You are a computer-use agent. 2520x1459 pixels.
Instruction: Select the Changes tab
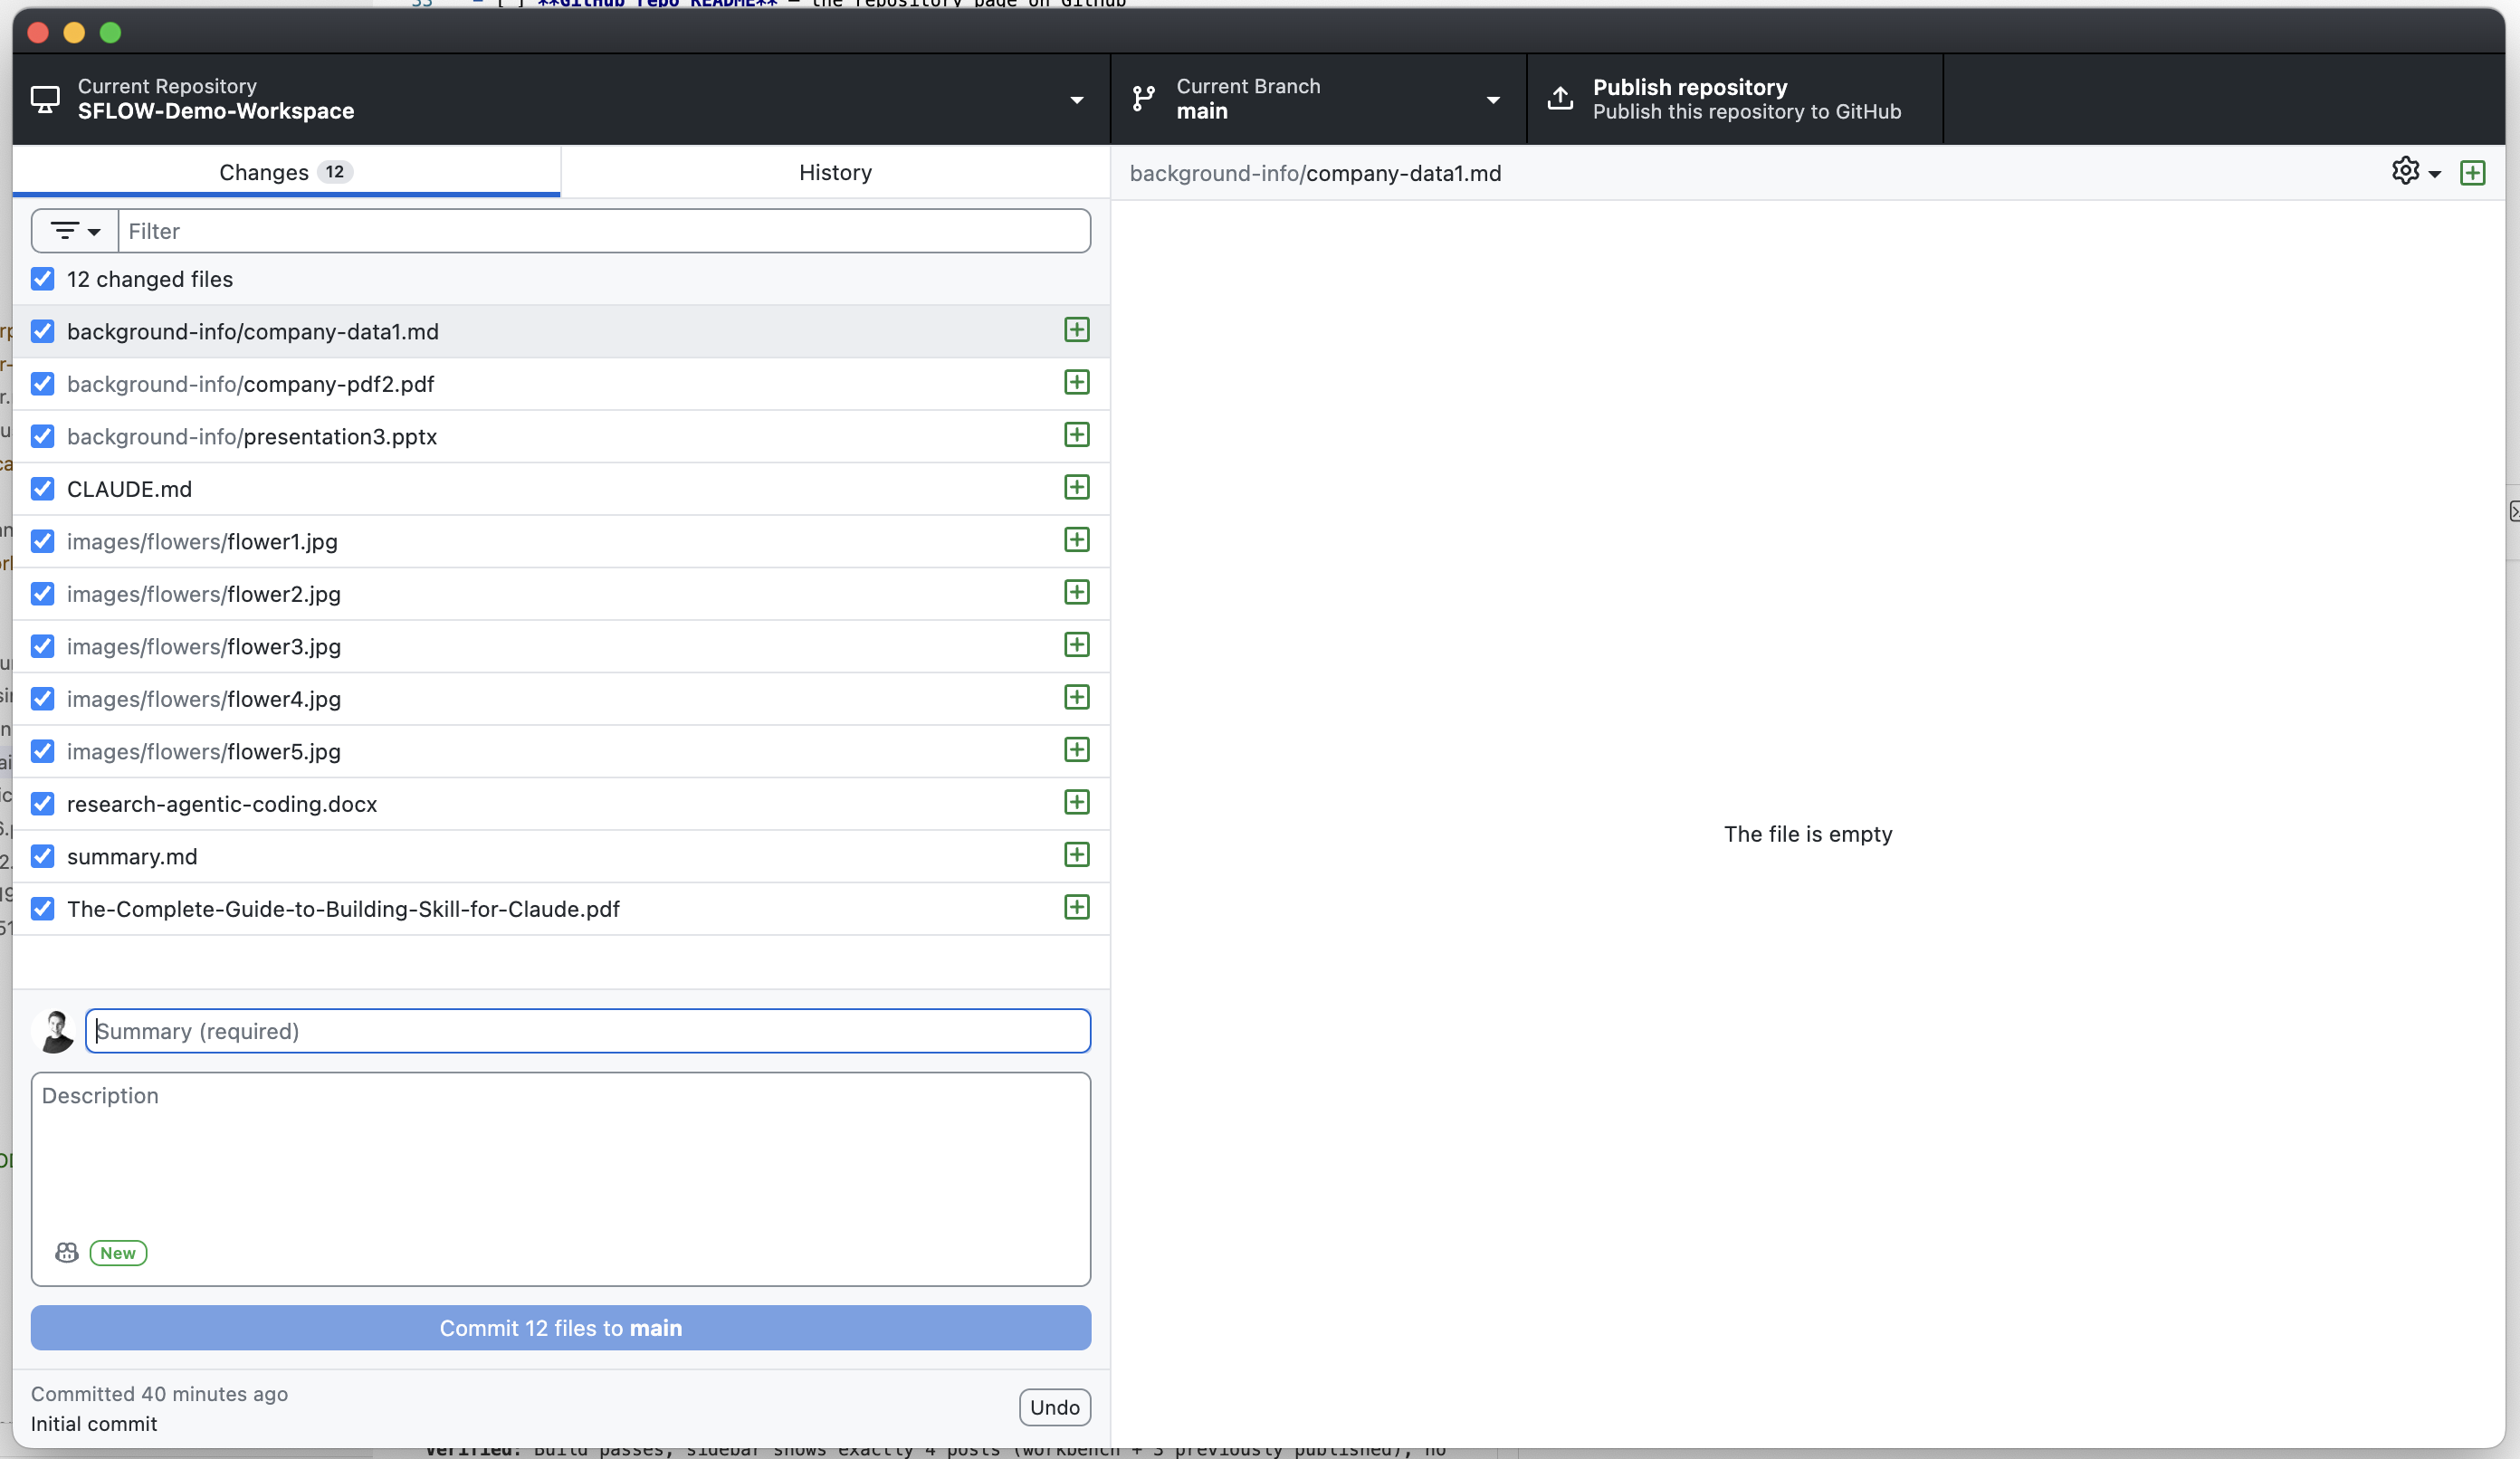tap(285, 171)
